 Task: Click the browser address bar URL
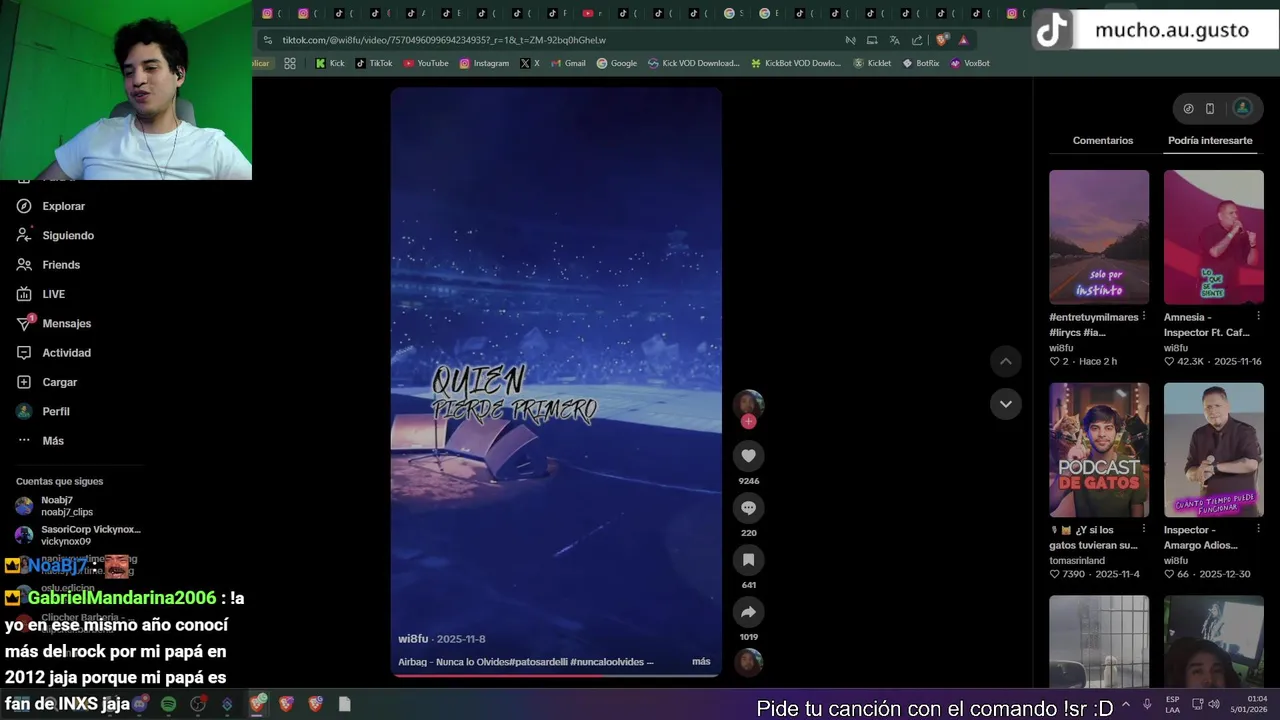(x=444, y=40)
